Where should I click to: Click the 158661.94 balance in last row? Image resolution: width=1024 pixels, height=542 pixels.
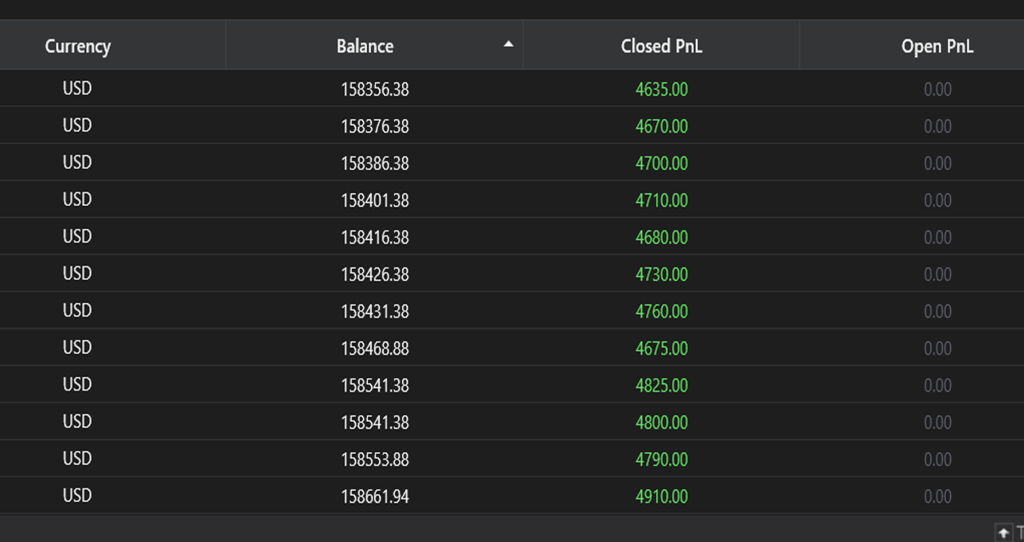[374, 497]
